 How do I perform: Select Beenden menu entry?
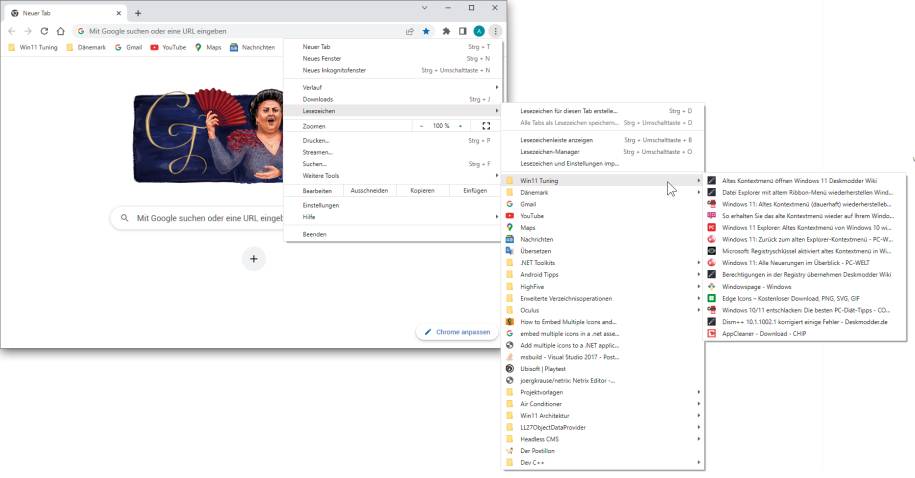395,235
